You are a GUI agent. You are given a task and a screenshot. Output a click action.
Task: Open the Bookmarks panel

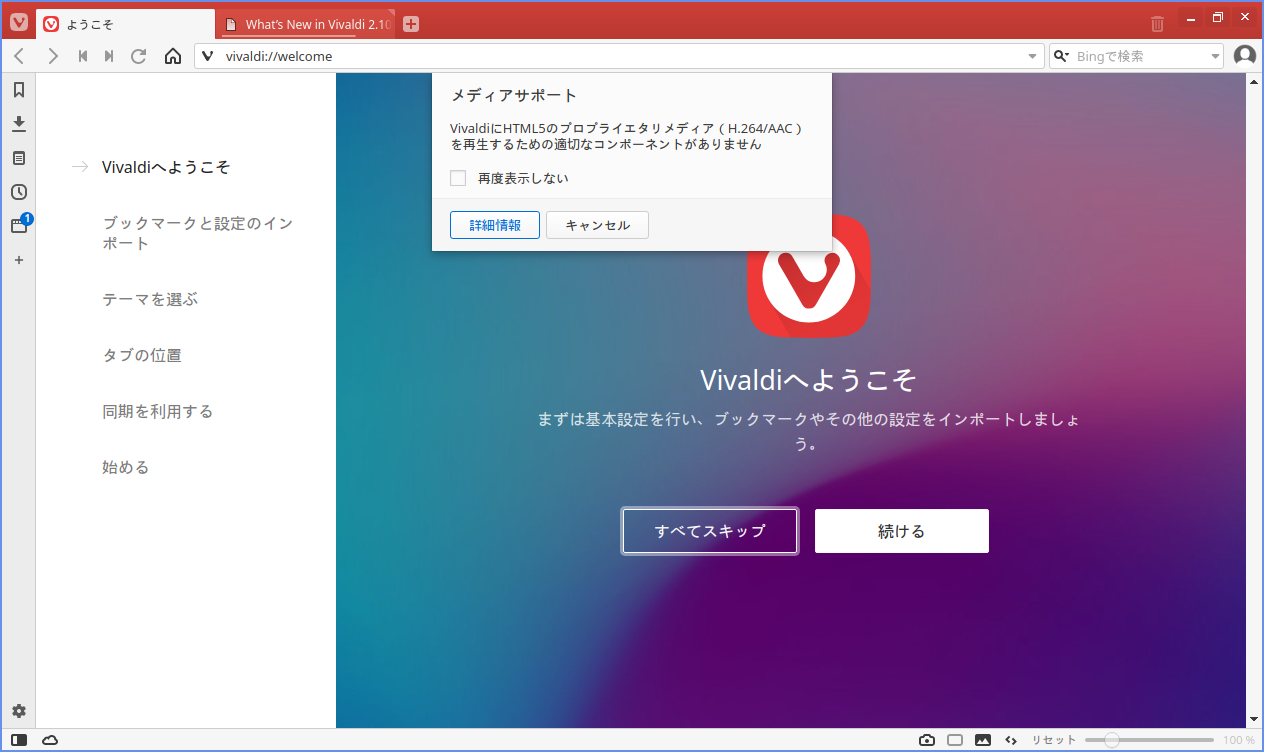point(18,90)
